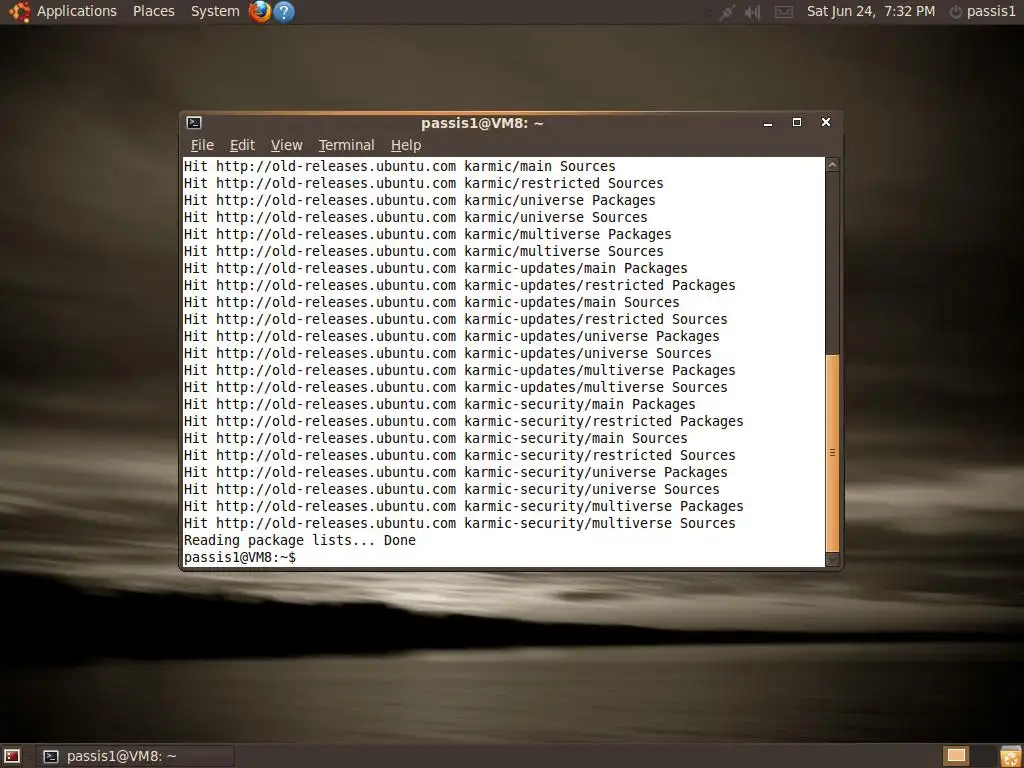Viewport: 1024px width, 768px height.
Task: Open the terminal Help menu
Action: tap(406, 145)
